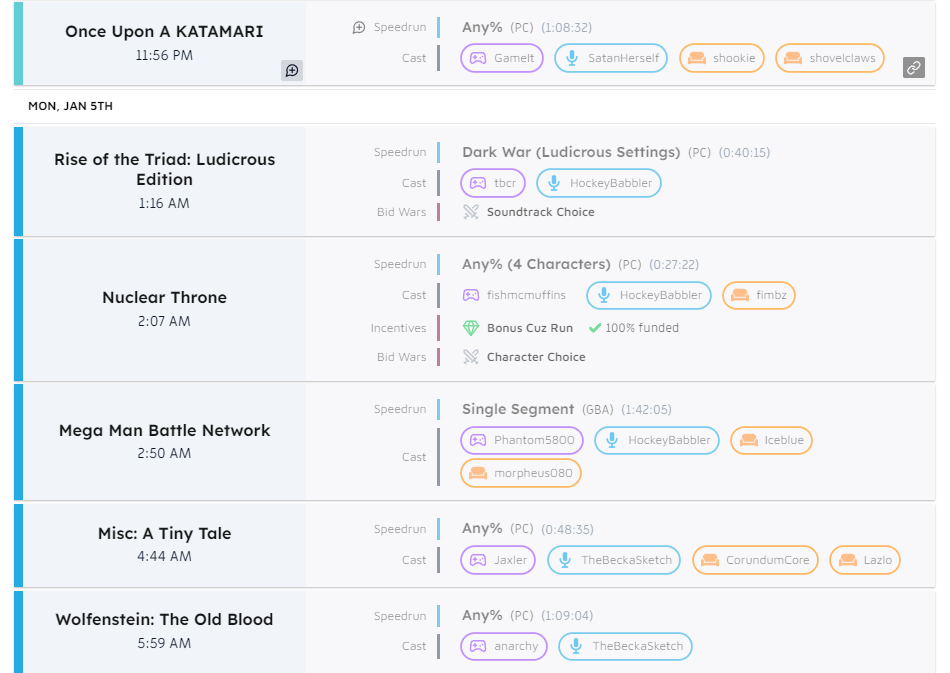Click the green checkmark next to 100% funded

(595, 328)
